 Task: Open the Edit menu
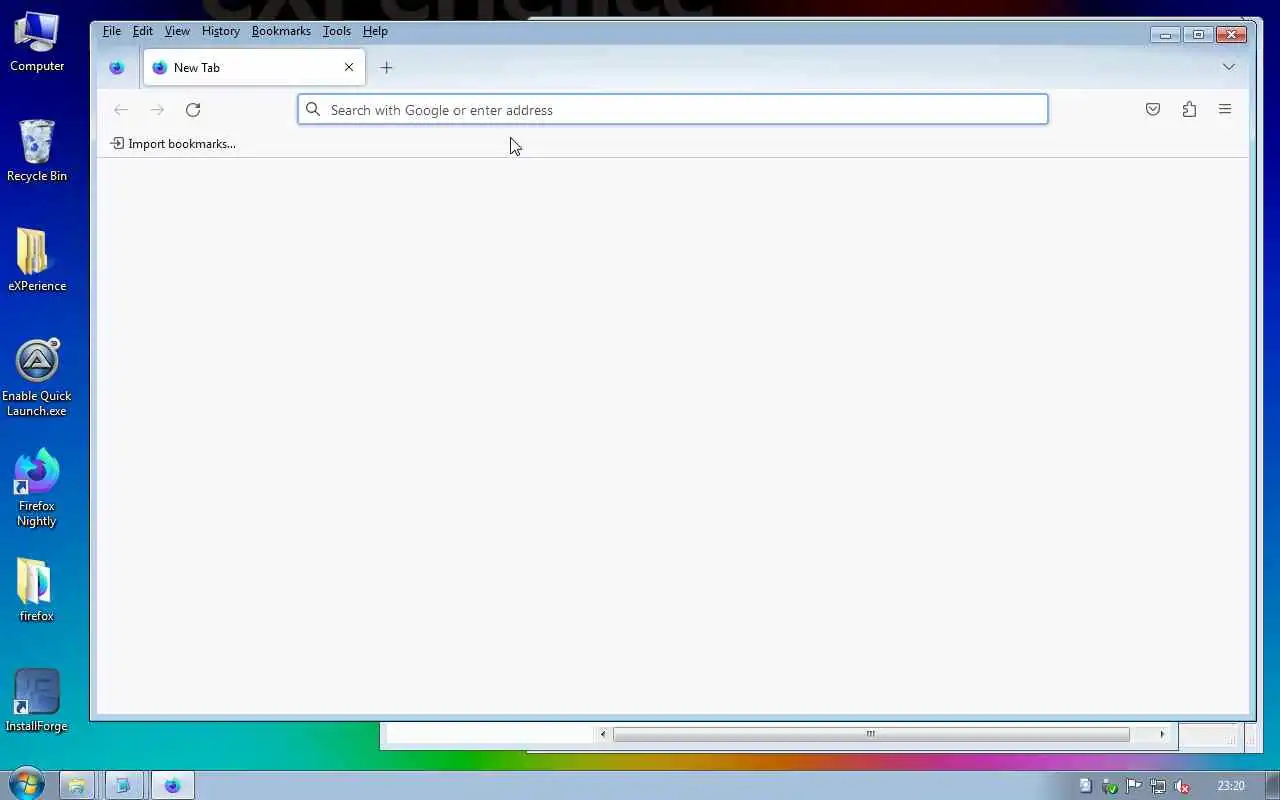pyautogui.click(x=143, y=31)
